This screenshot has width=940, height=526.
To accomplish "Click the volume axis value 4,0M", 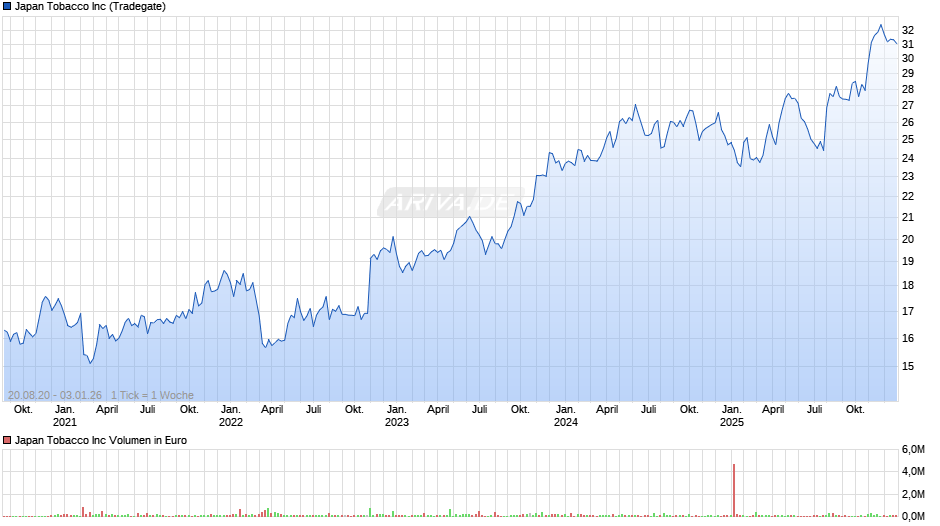I will (x=913, y=472).
